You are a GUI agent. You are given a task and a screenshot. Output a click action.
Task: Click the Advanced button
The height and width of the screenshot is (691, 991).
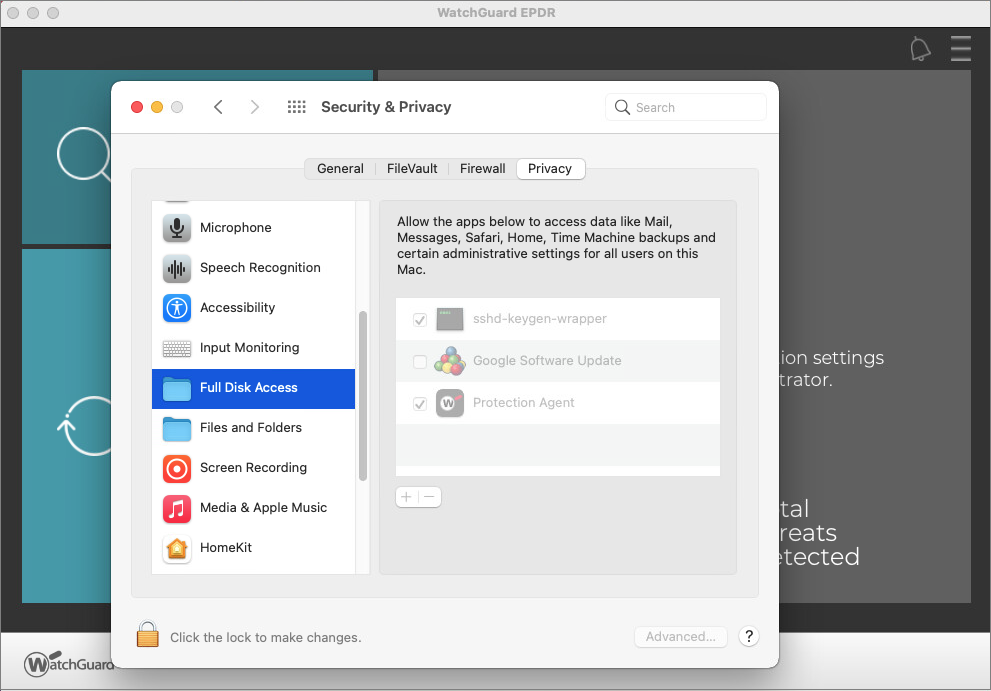point(680,636)
